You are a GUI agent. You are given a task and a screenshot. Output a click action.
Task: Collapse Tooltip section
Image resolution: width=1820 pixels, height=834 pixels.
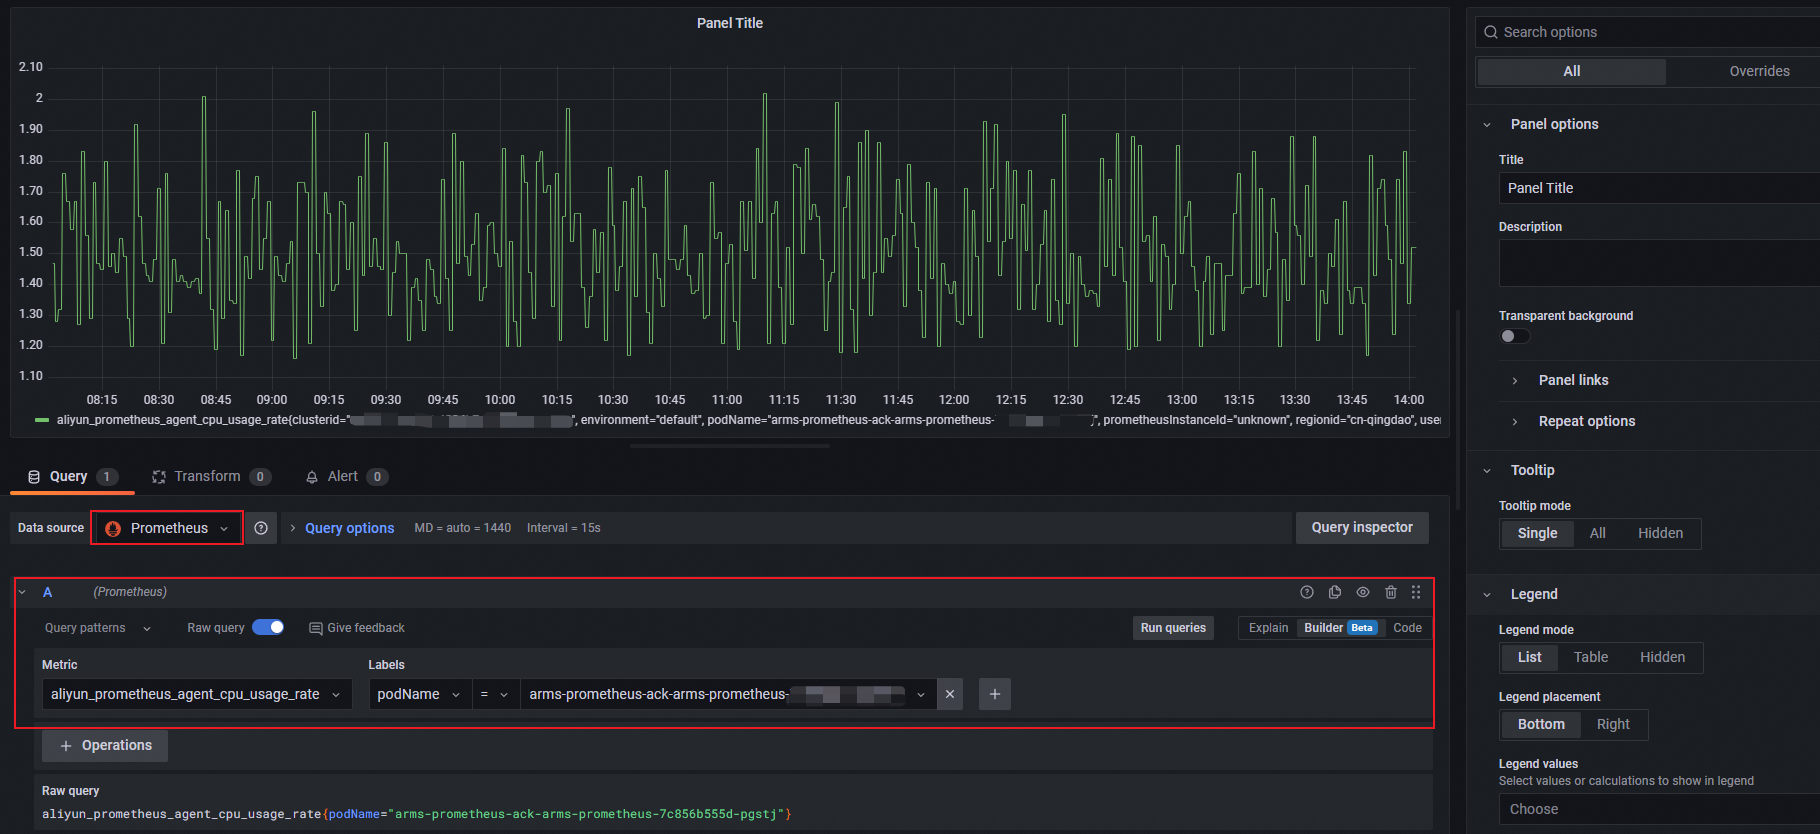[x=1487, y=470]
